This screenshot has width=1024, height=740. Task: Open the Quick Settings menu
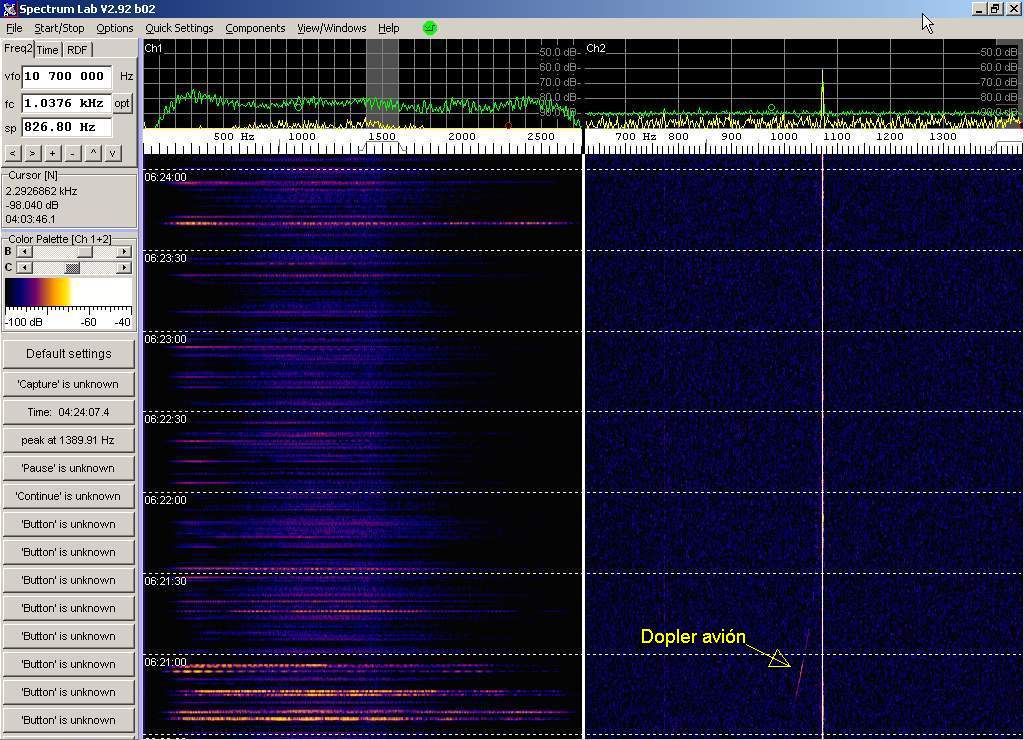(x=179, y=28)
